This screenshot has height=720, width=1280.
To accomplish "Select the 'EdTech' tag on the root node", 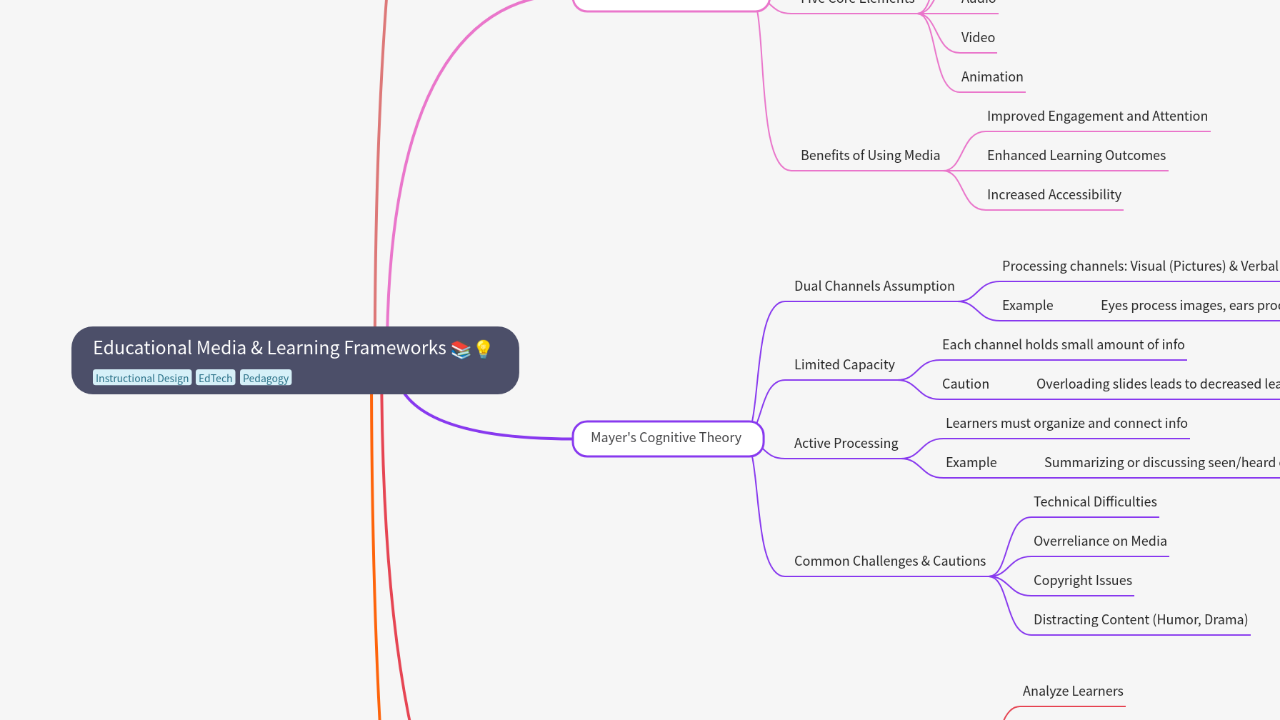I will pyautogui.click(x=215, y=377).
